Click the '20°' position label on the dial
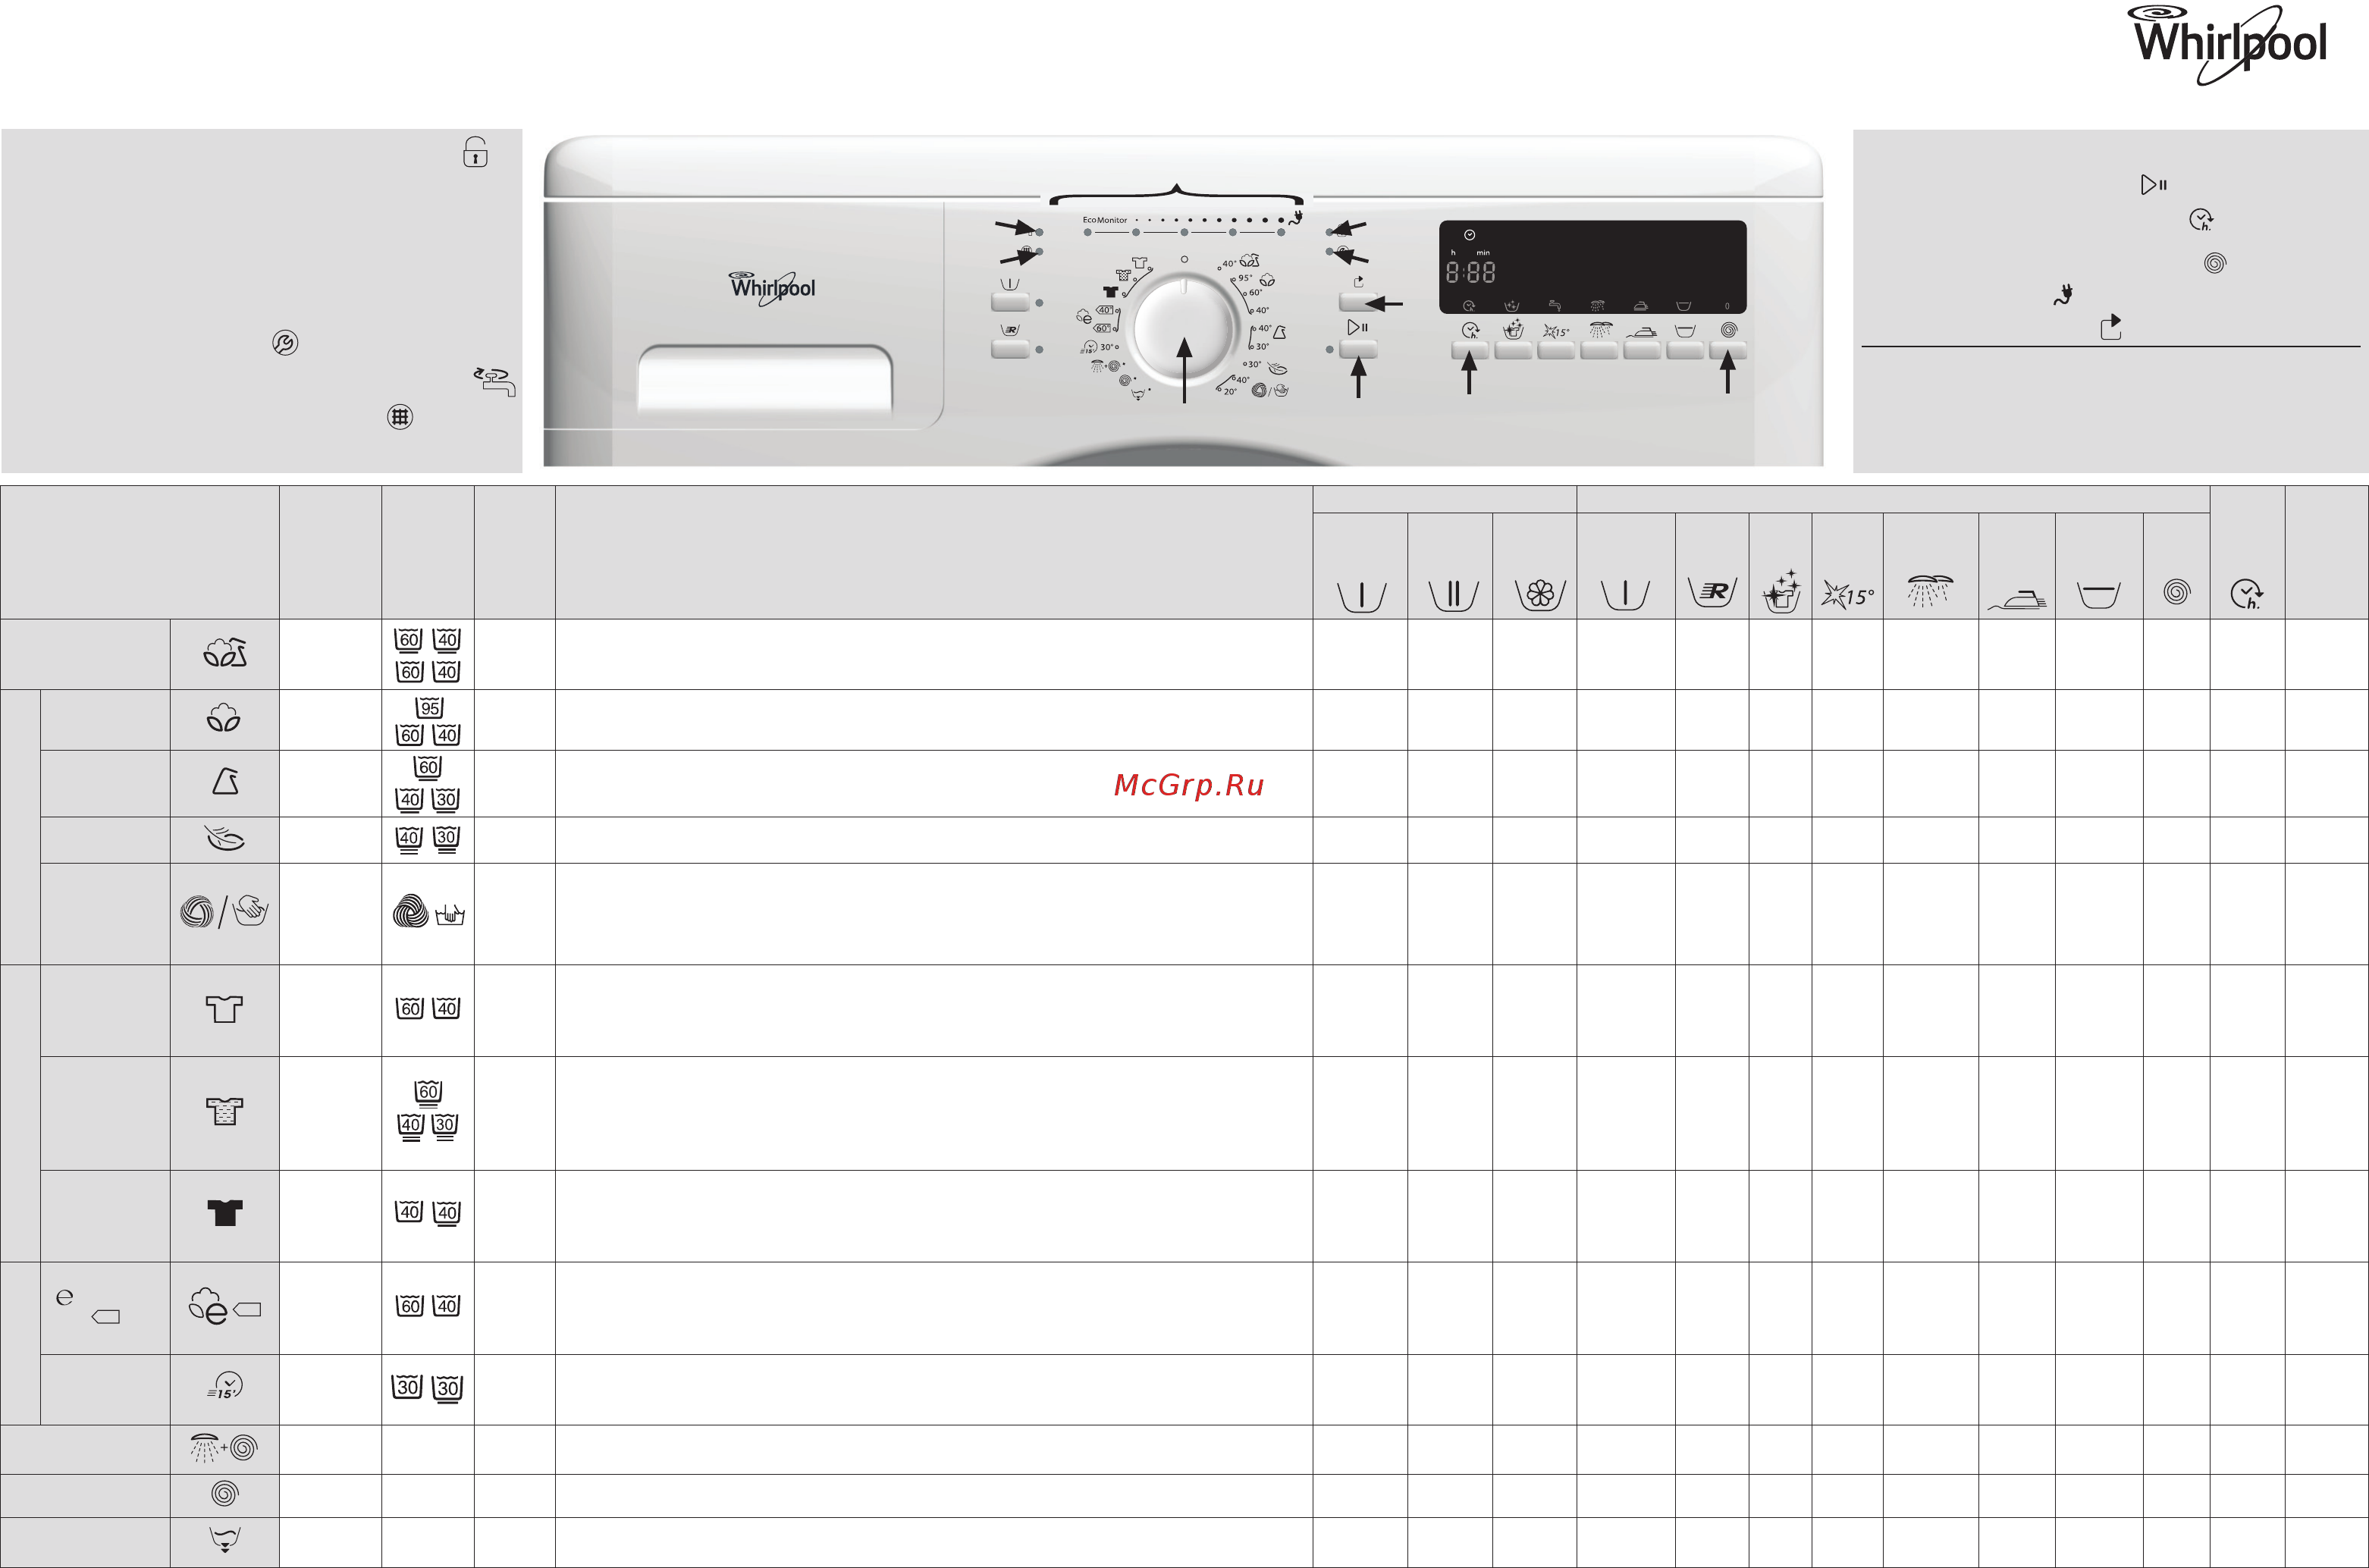2369x1568 pixels. point(1230,391)
